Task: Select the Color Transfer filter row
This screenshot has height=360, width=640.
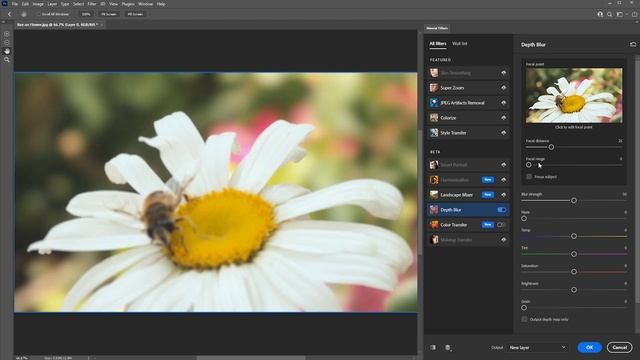Action: click(468, 225)
